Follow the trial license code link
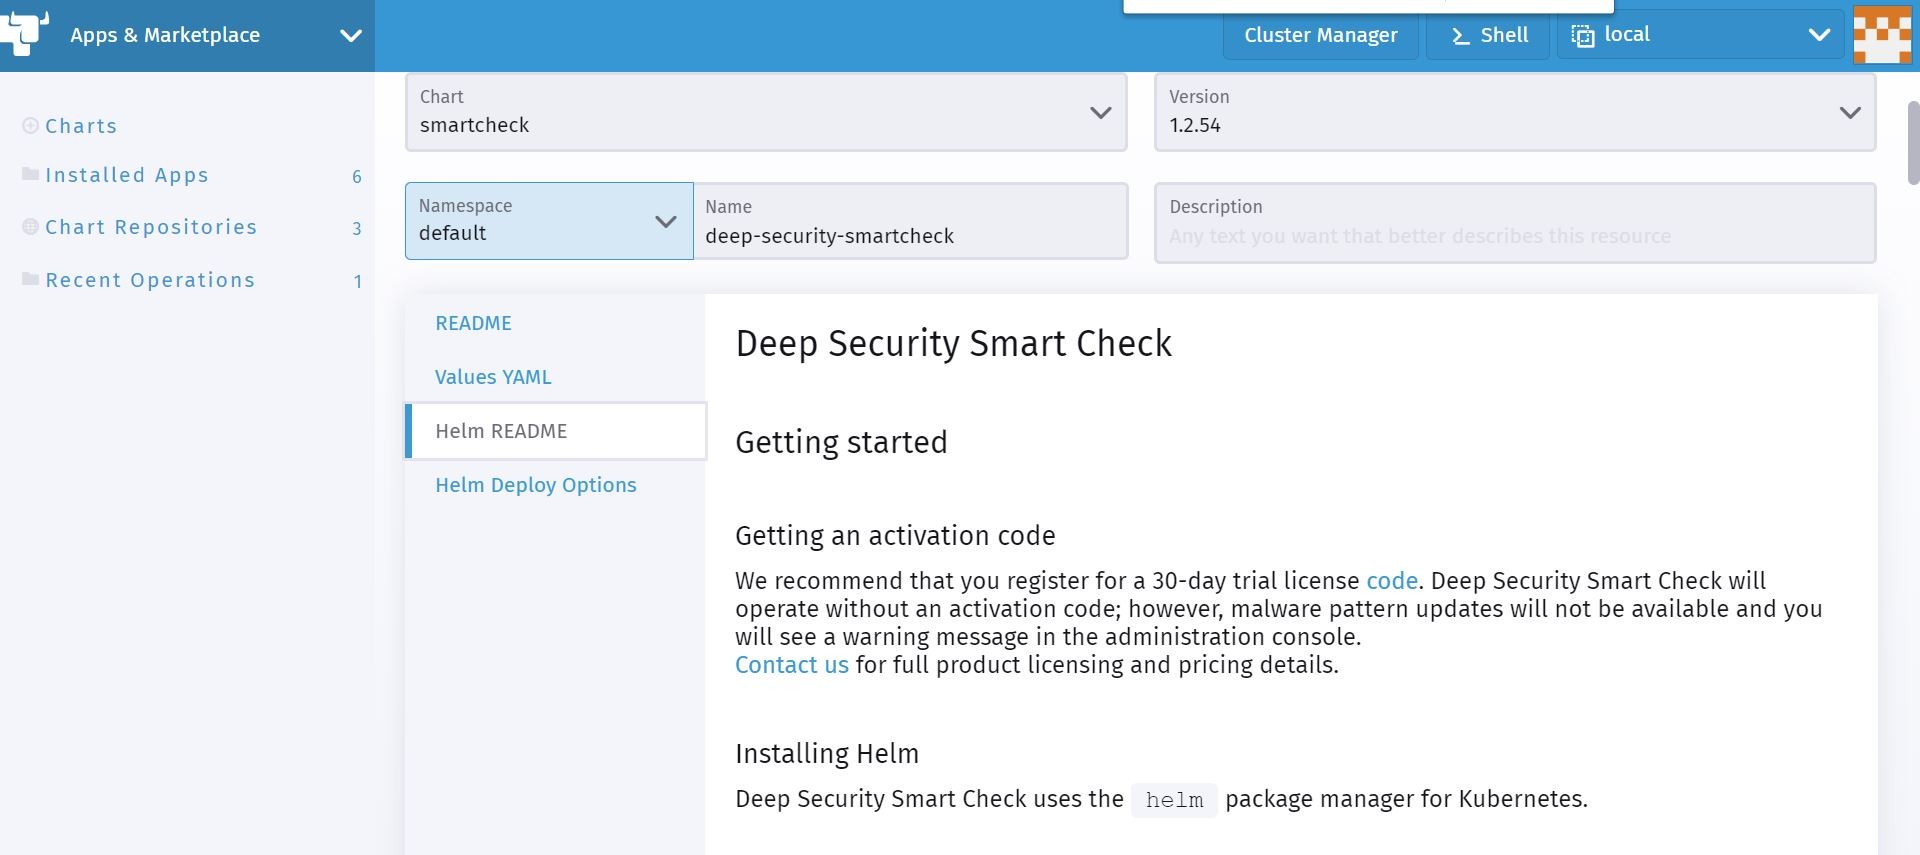Screen dimensions: 1920x855 1392,581
